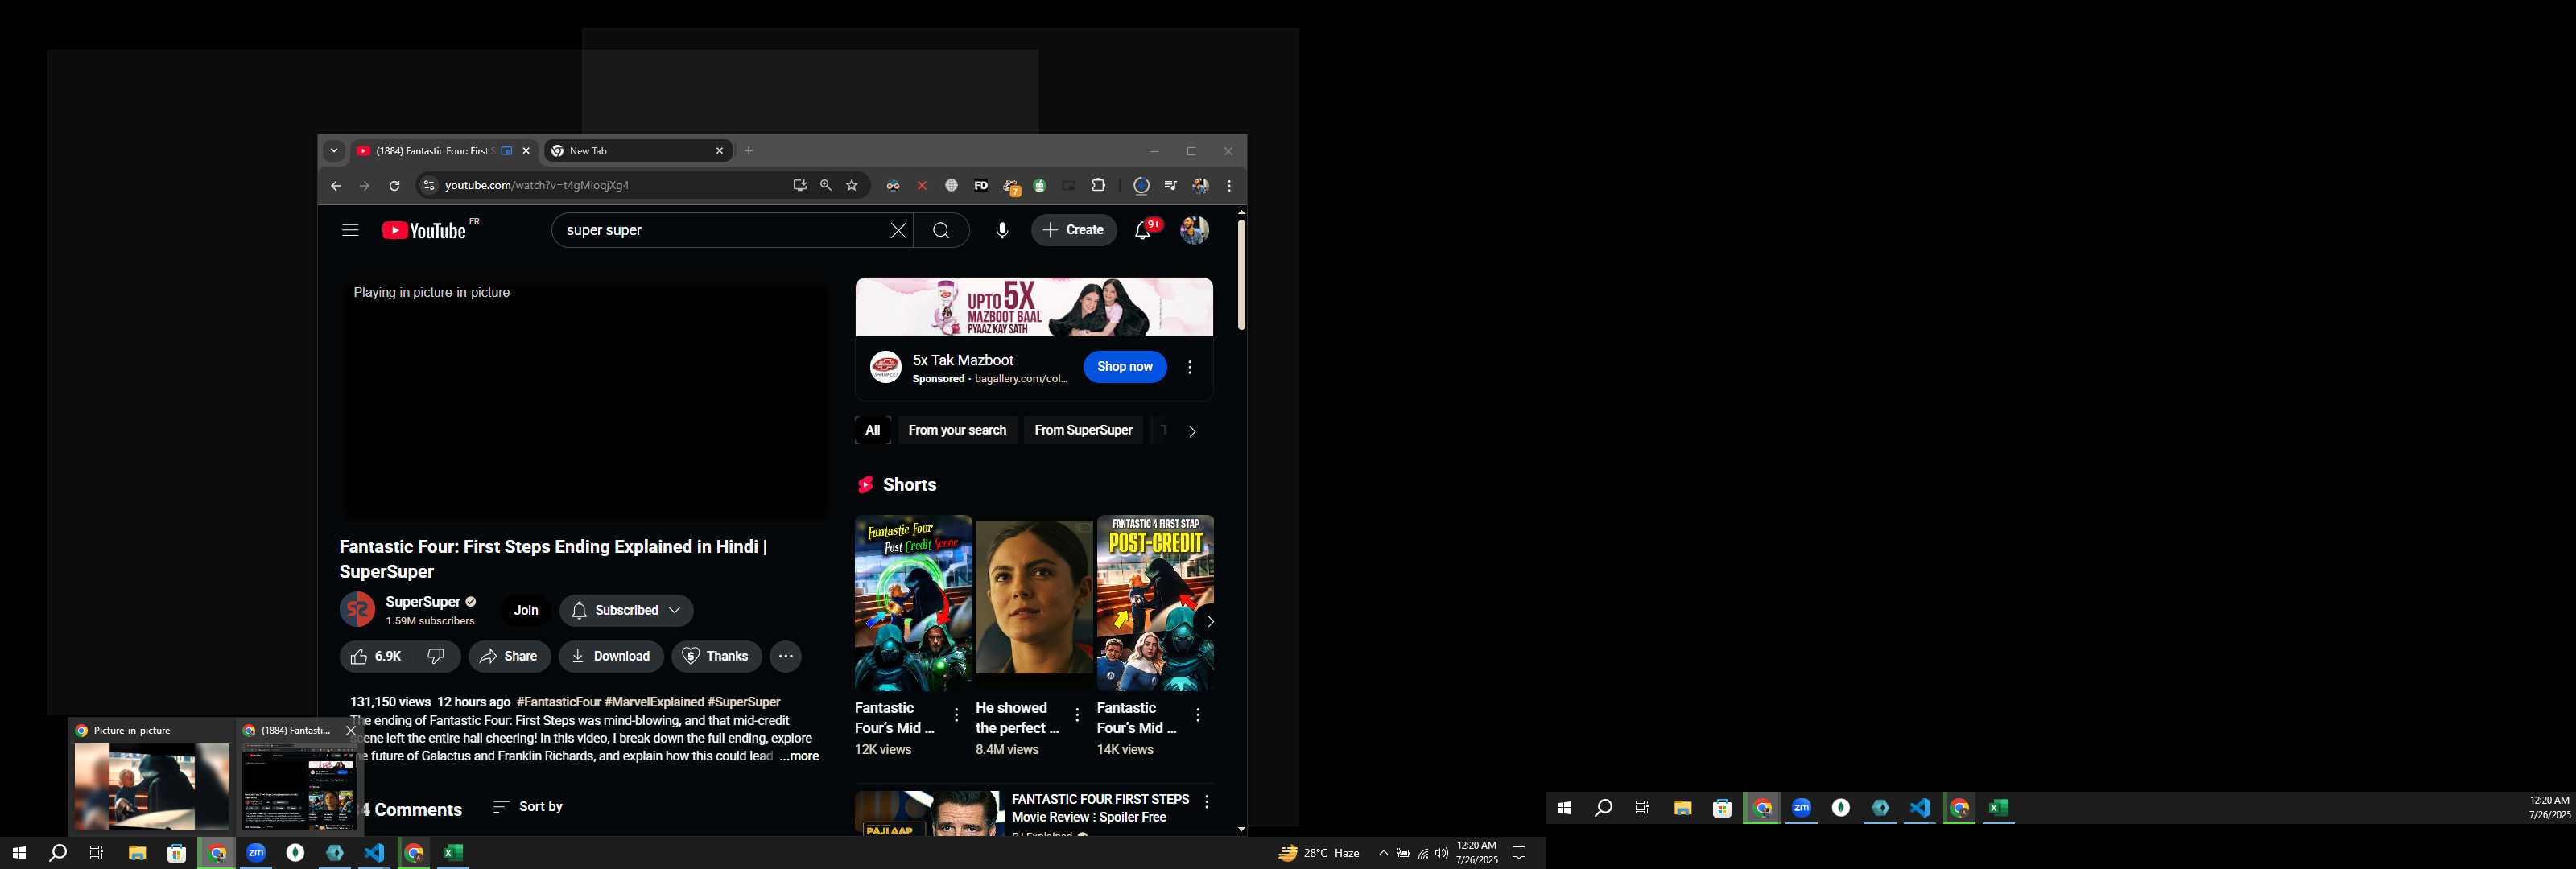Image resolution: width=2576 pixels, height=869 pixels.
Task: Open SuperSuper channel avatar
Action: pyautogui.click(x=357, y=609)
